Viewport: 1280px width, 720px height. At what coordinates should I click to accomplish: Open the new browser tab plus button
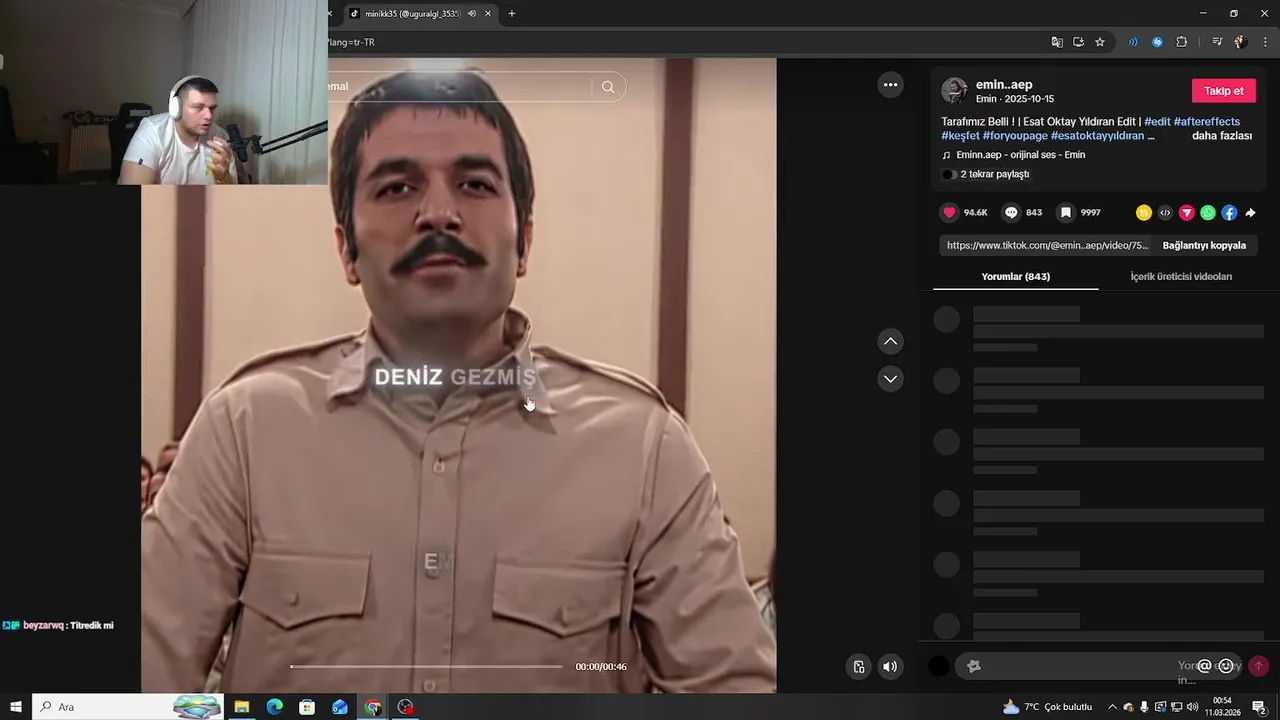click(x=512, y=14)
